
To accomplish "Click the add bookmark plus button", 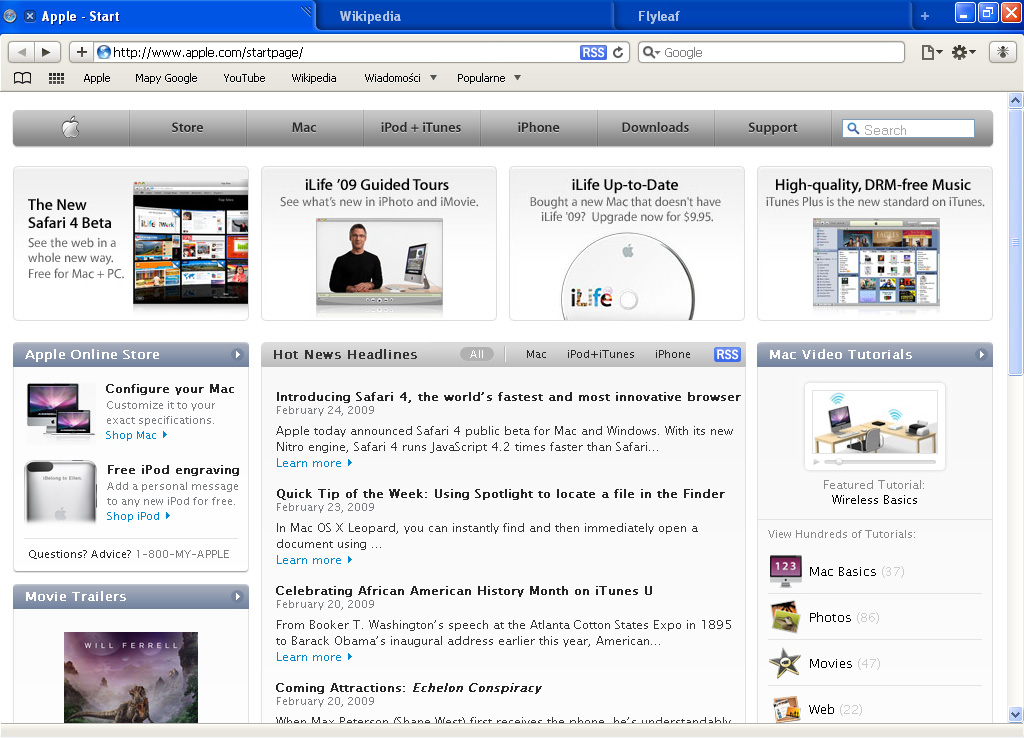I will pos(82,52).
